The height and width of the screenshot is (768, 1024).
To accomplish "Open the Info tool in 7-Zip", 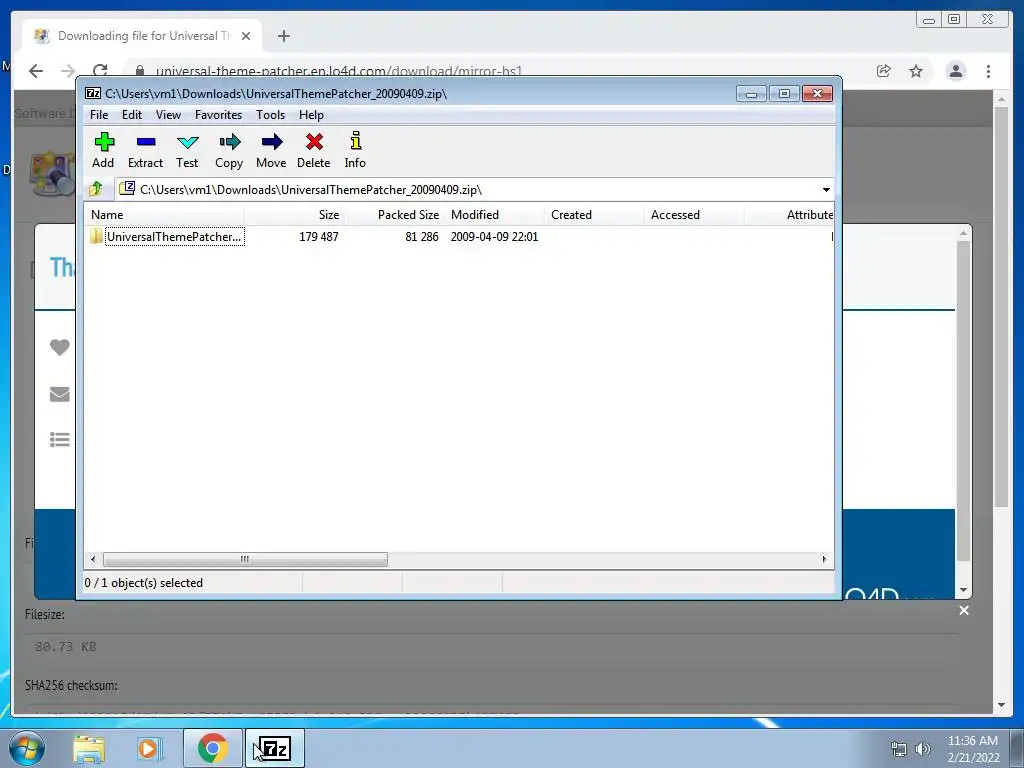I will click(355, 150).
